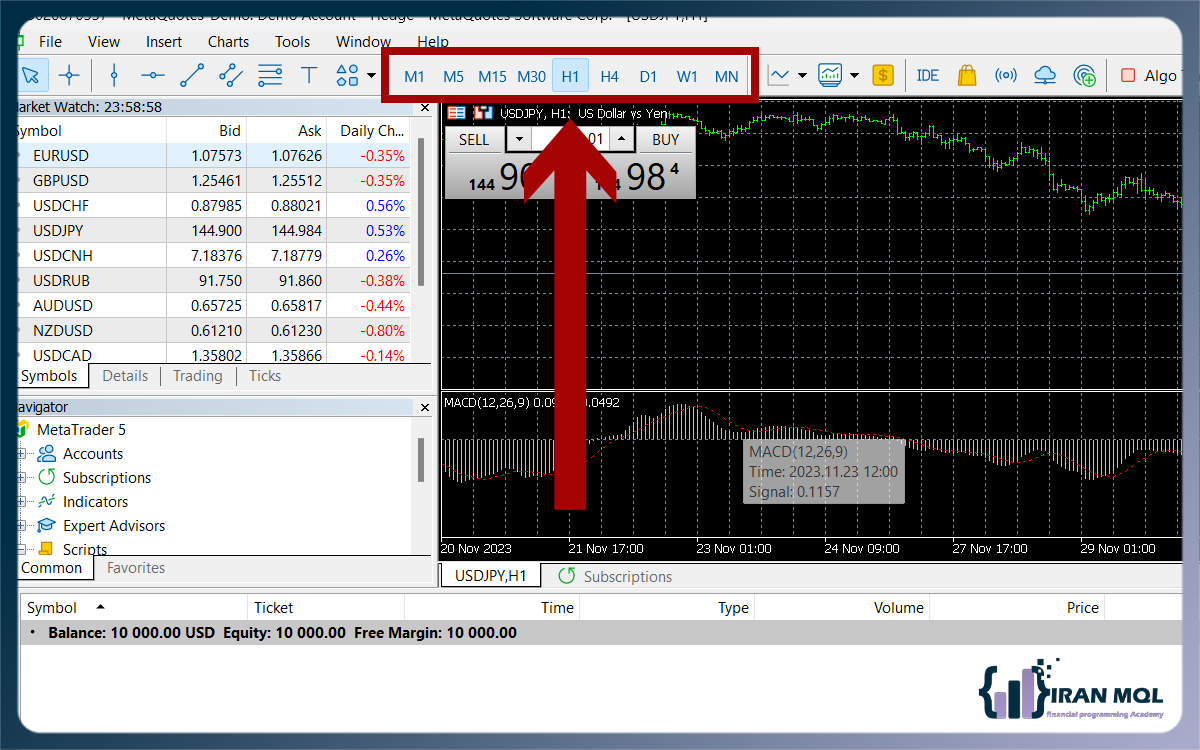The image size is (1200, 750).
Task: Open the shapes tool dropdown arrow
Action: tap(372, 75)
